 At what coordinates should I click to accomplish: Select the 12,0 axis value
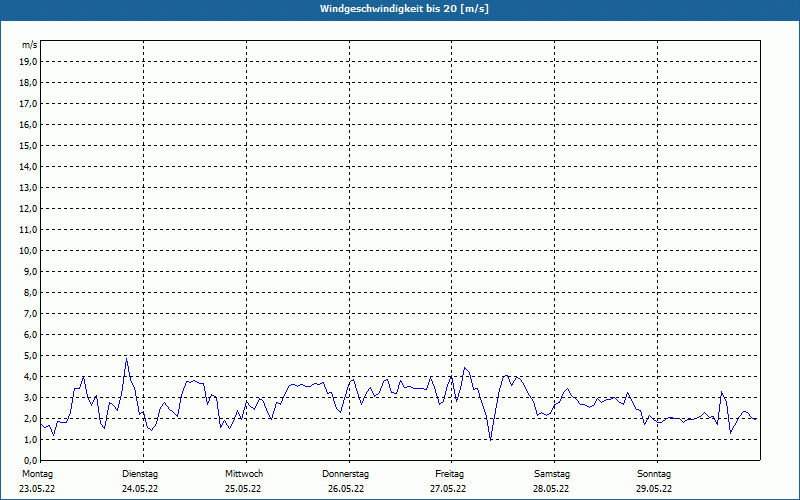coord(28,209)
